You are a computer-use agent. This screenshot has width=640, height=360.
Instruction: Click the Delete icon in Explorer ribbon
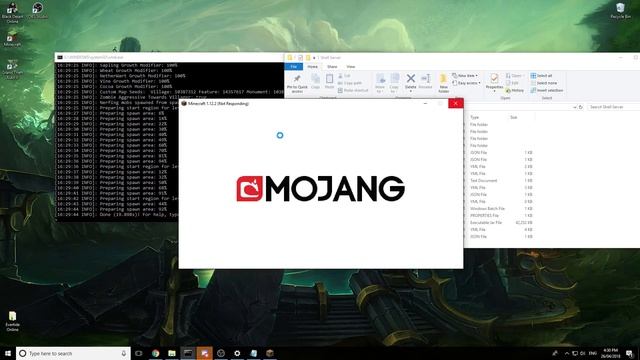(x=411, y=82)
